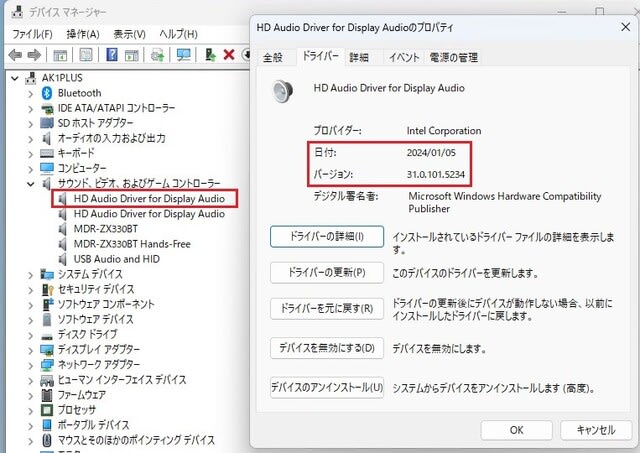This screenshot has width=640, height=453.
Task: Expand オーディオの入力および出力 chevron
Action: pos(30,139)
